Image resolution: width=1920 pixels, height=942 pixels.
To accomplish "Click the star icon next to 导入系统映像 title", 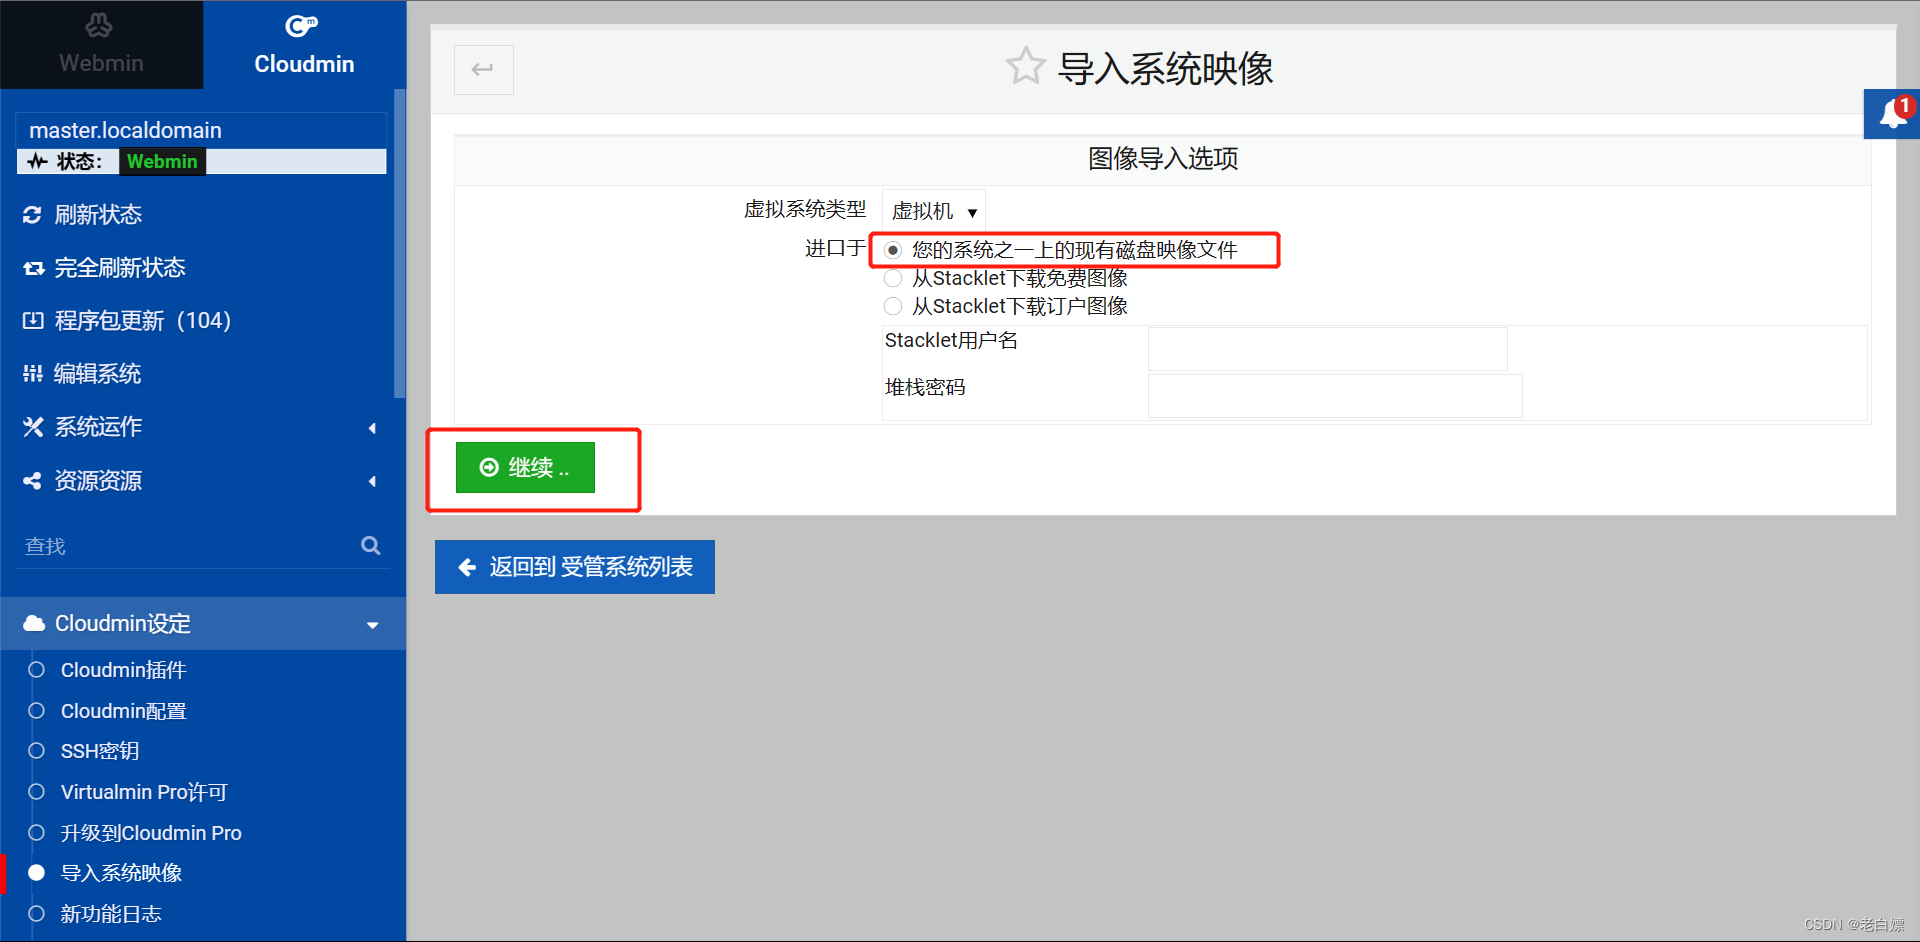I will 1025,65.
